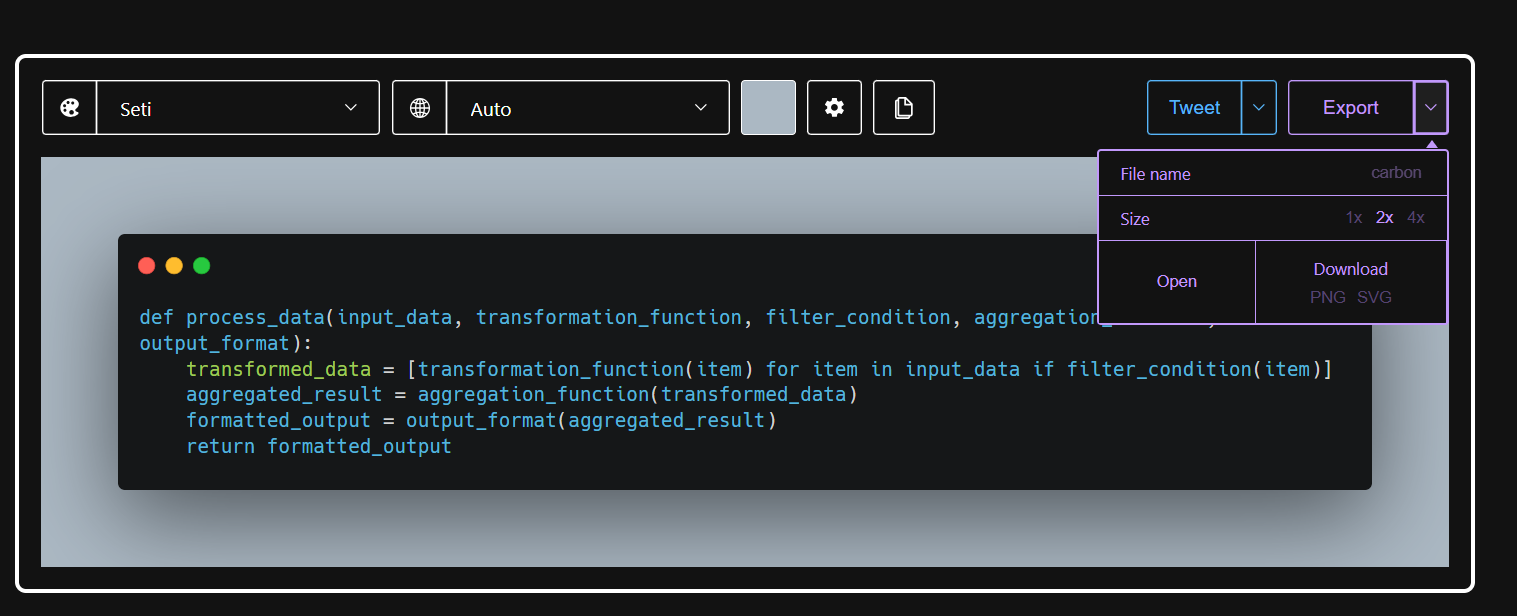
Task: Click the language globe icon
Action: tap(420, 108)
